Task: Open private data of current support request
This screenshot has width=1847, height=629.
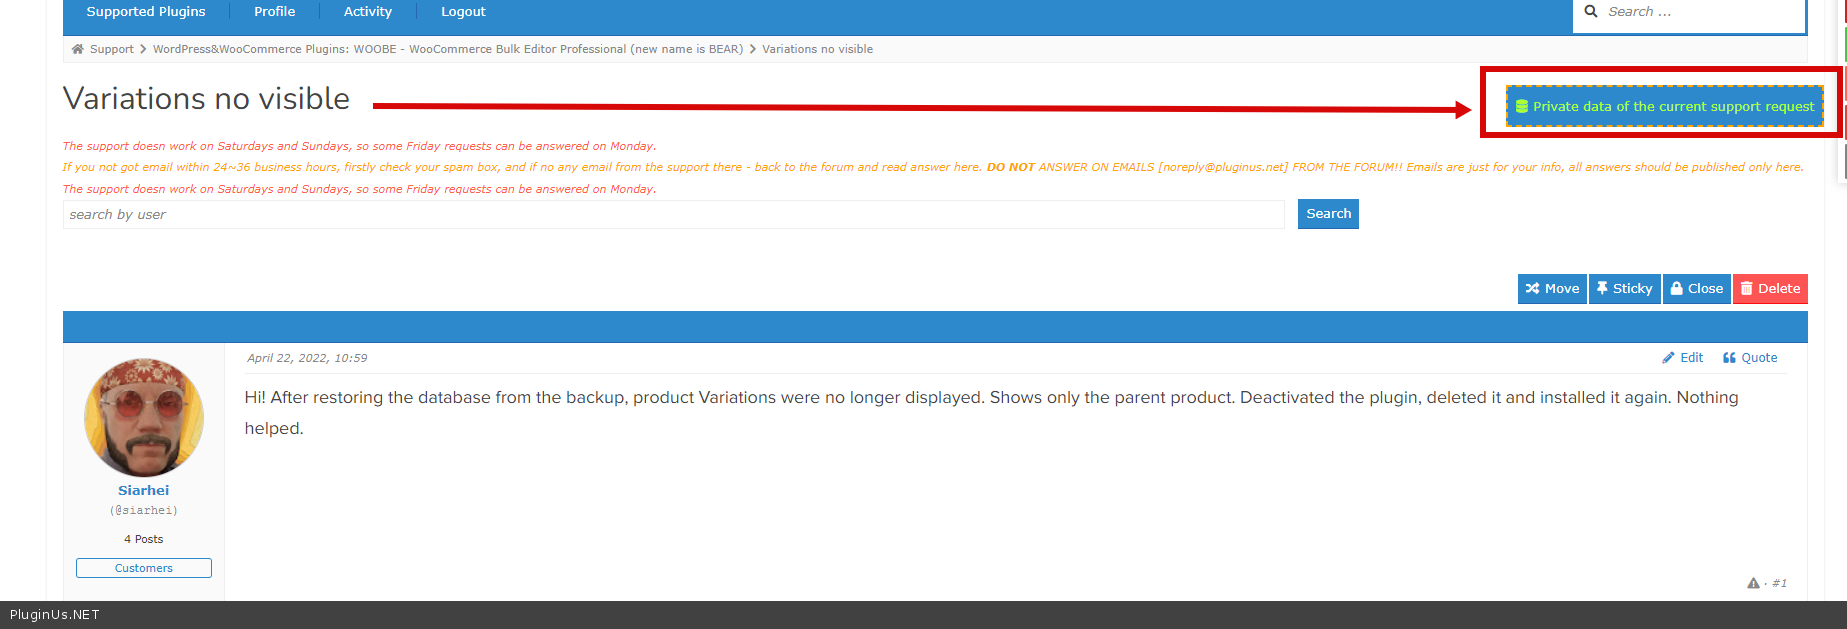Action: pyautogui.click(x=1664, y=107)
